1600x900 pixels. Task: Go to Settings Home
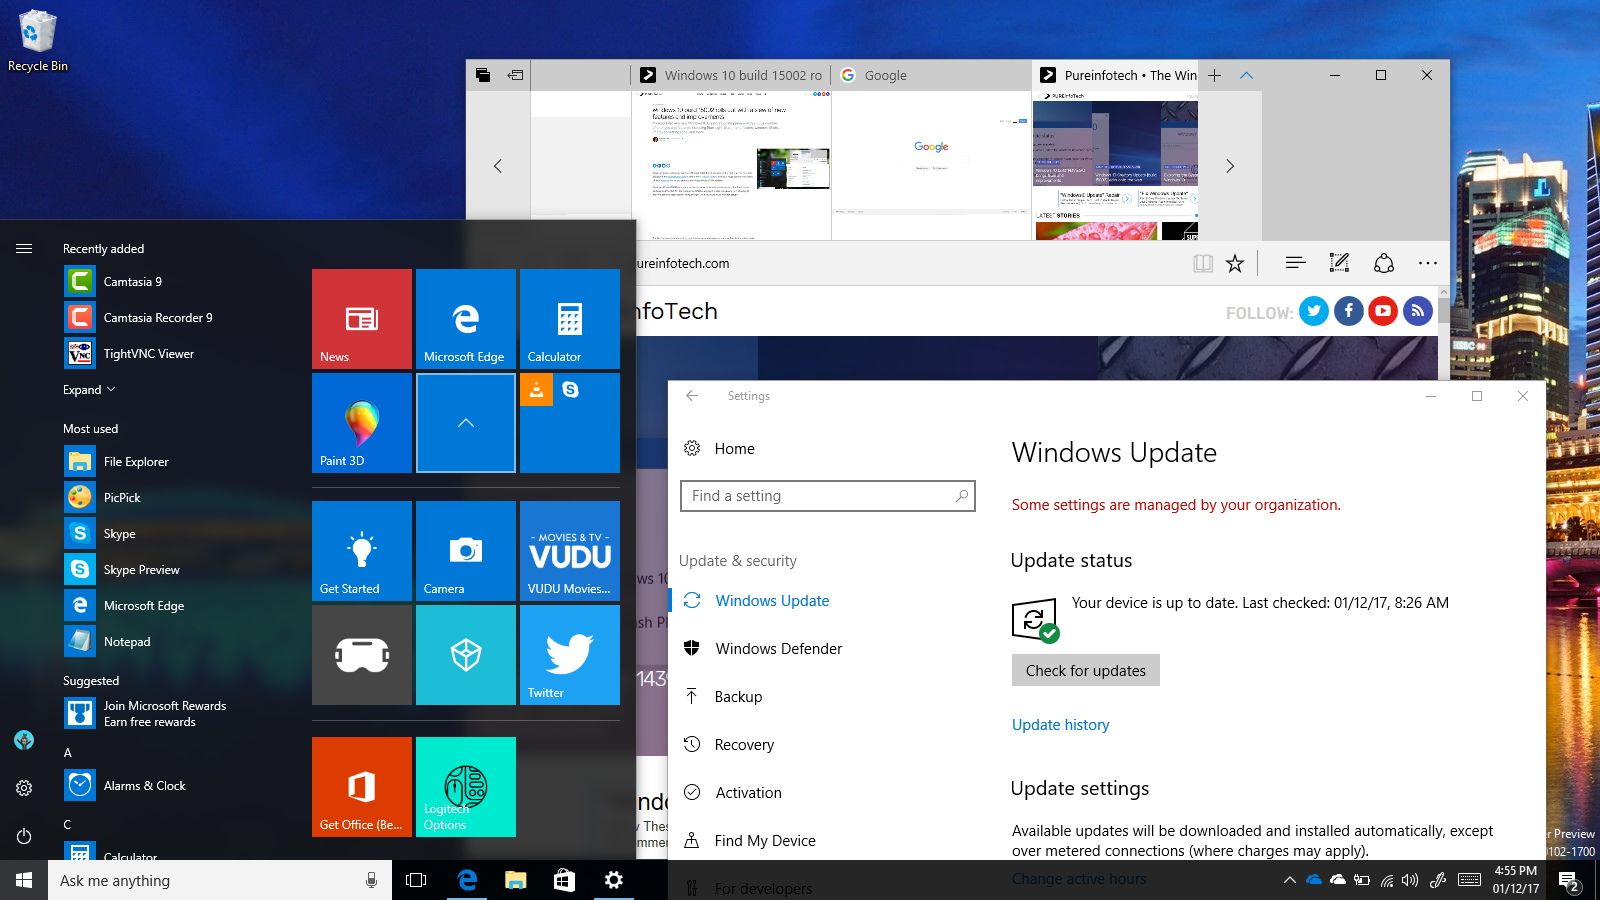pos(720,449)
